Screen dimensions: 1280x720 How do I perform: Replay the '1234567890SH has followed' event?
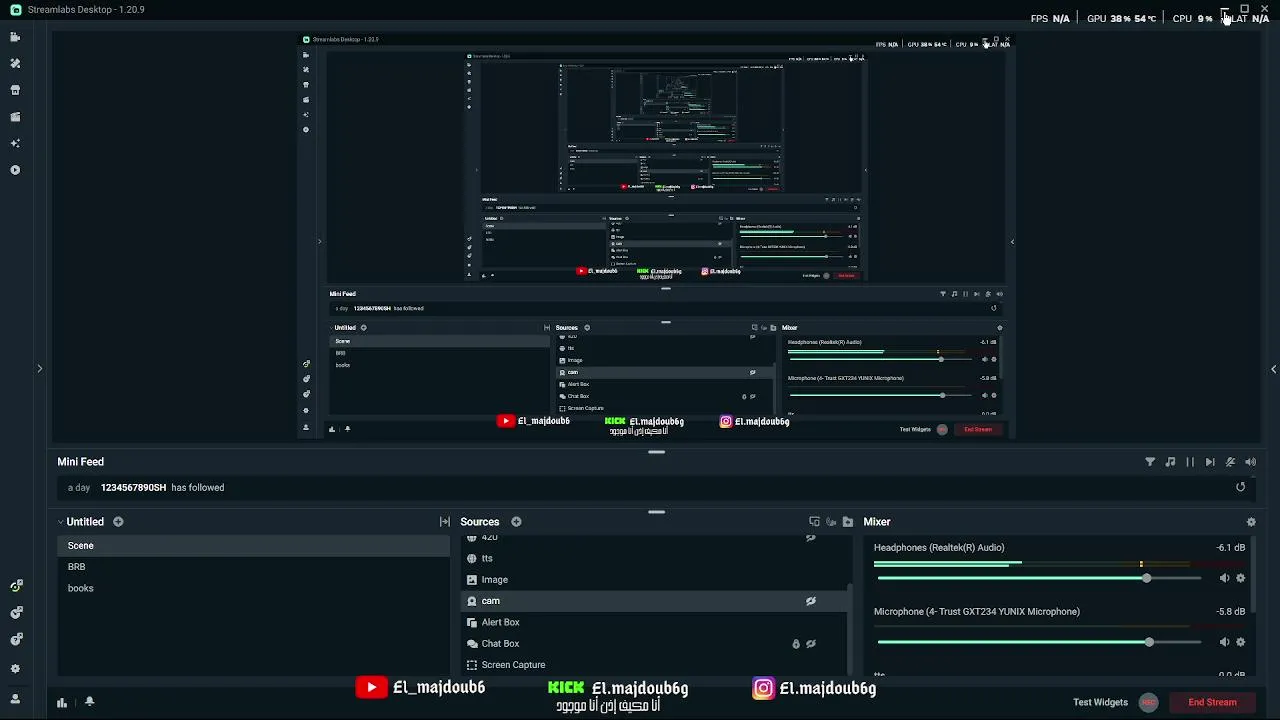pyautogui.click(x=1241, y=487)
